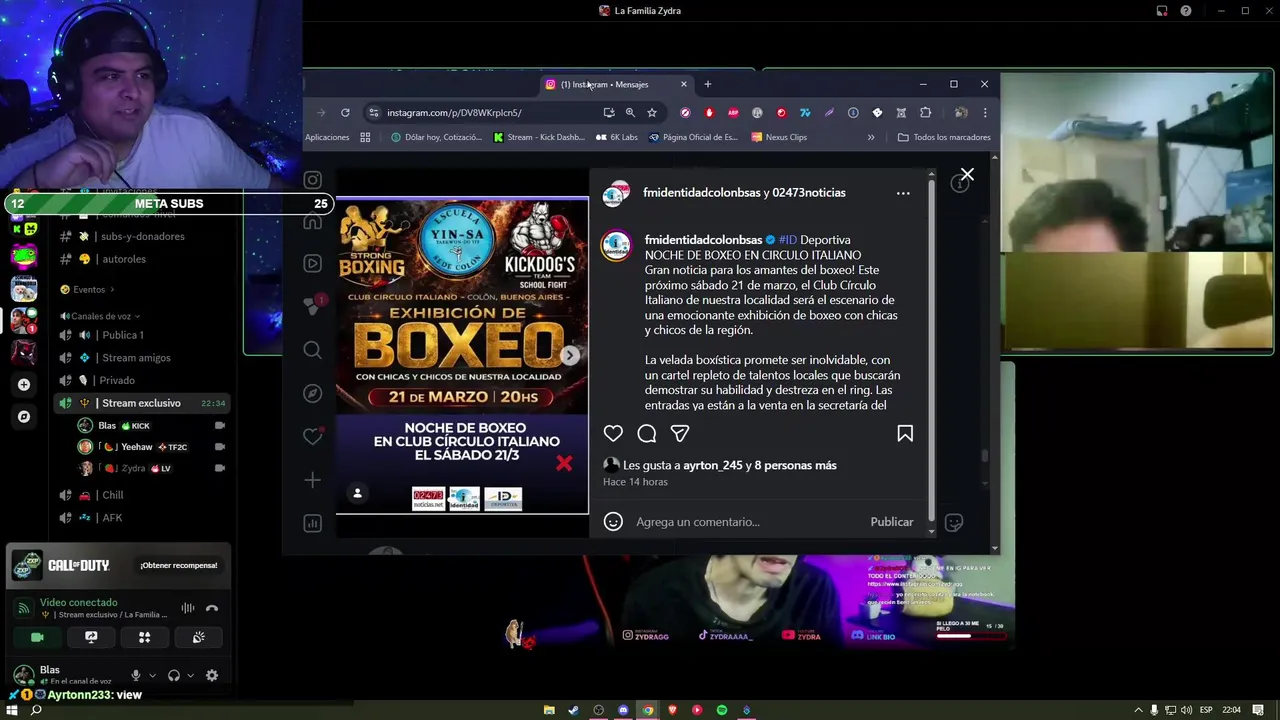This screenshot has height=720, width=1280.
Task: Toggle Discord screen share
Action: coord(91,637)
